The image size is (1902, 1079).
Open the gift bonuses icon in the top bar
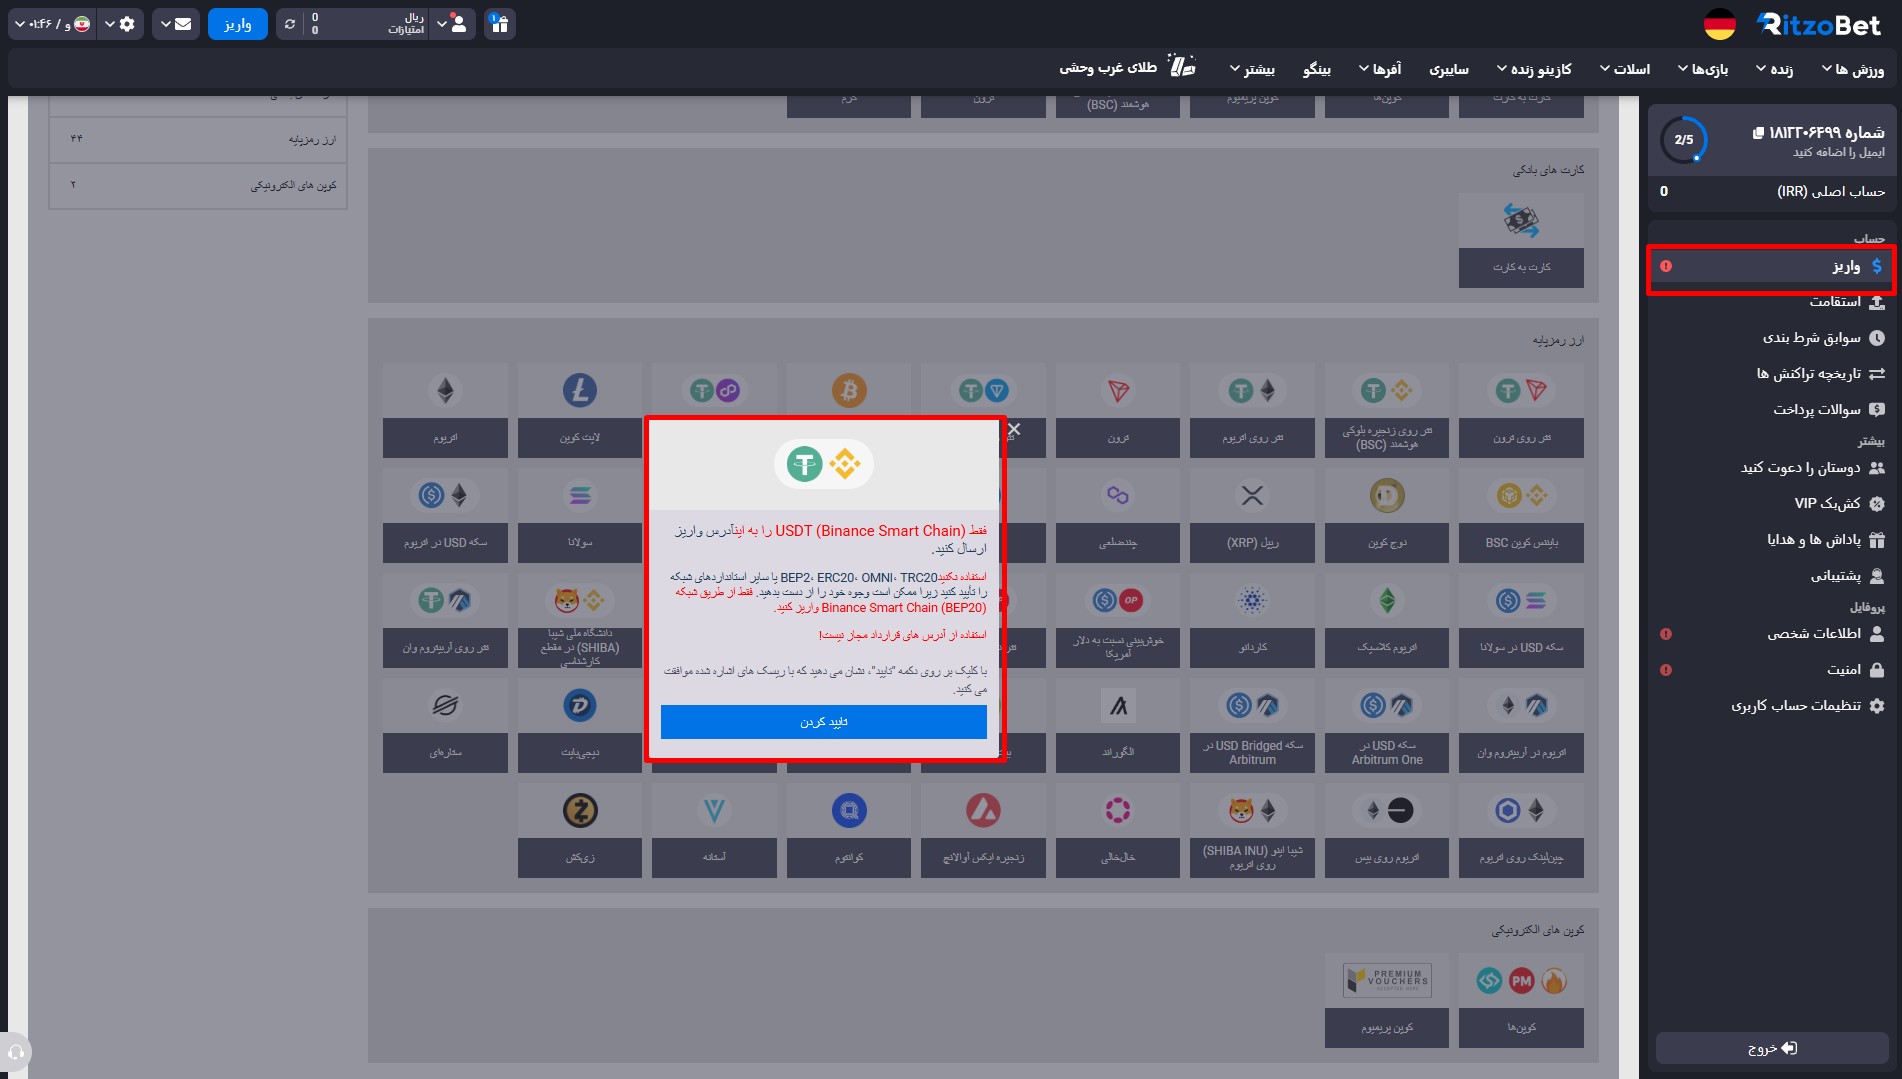(500, 24)
